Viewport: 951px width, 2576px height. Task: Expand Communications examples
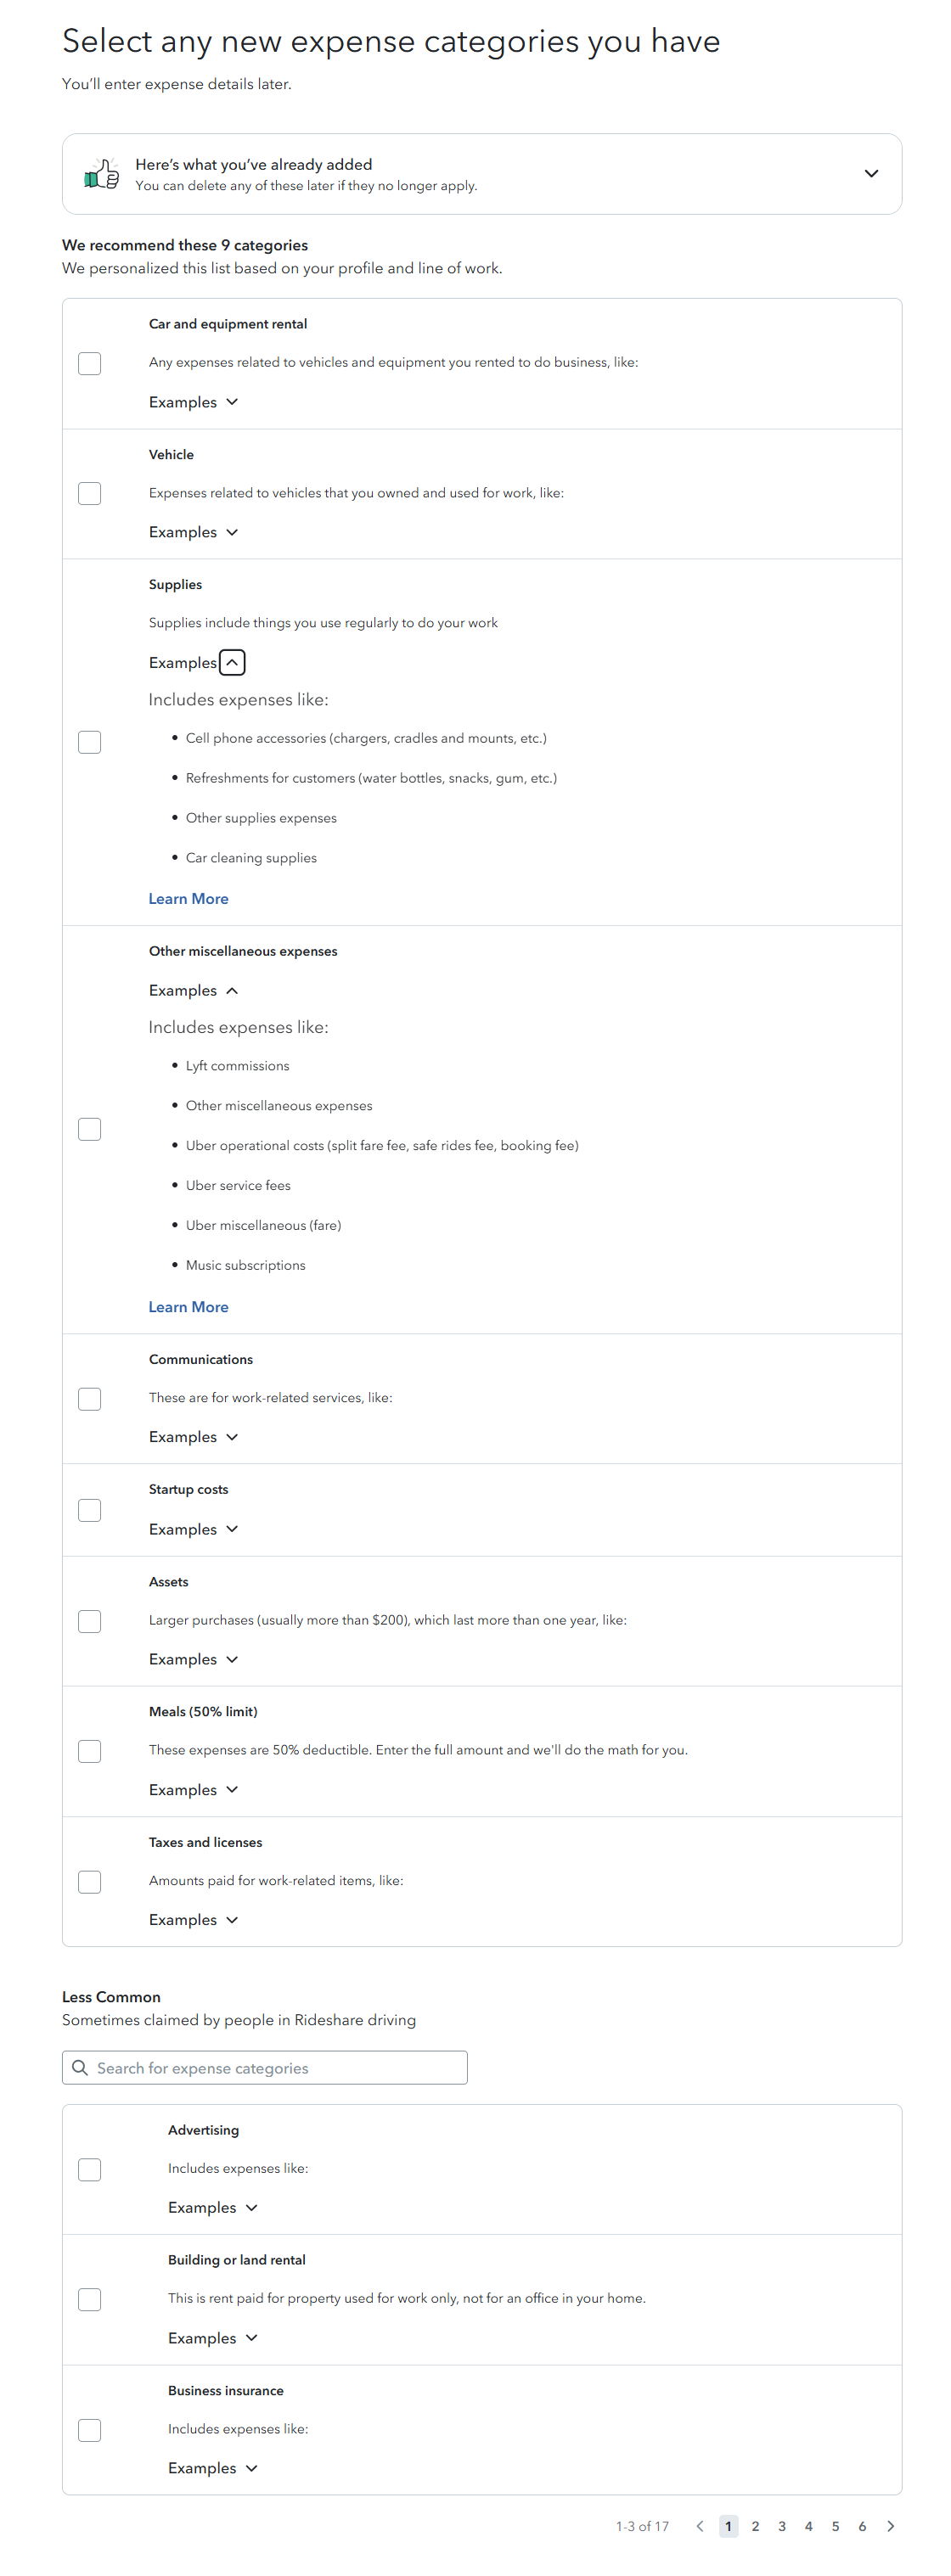point(232,1437)
